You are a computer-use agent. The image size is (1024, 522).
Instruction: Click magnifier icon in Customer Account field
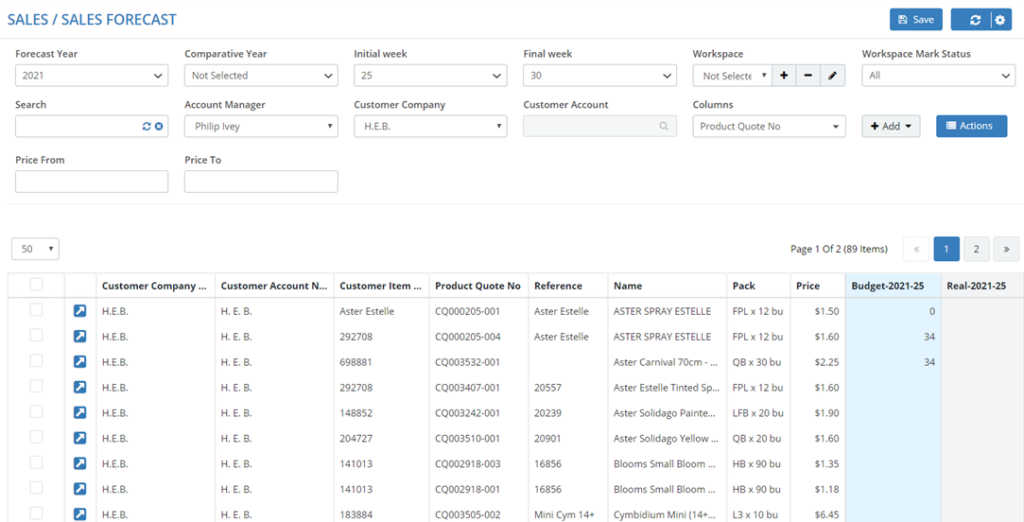coord(664,126)
